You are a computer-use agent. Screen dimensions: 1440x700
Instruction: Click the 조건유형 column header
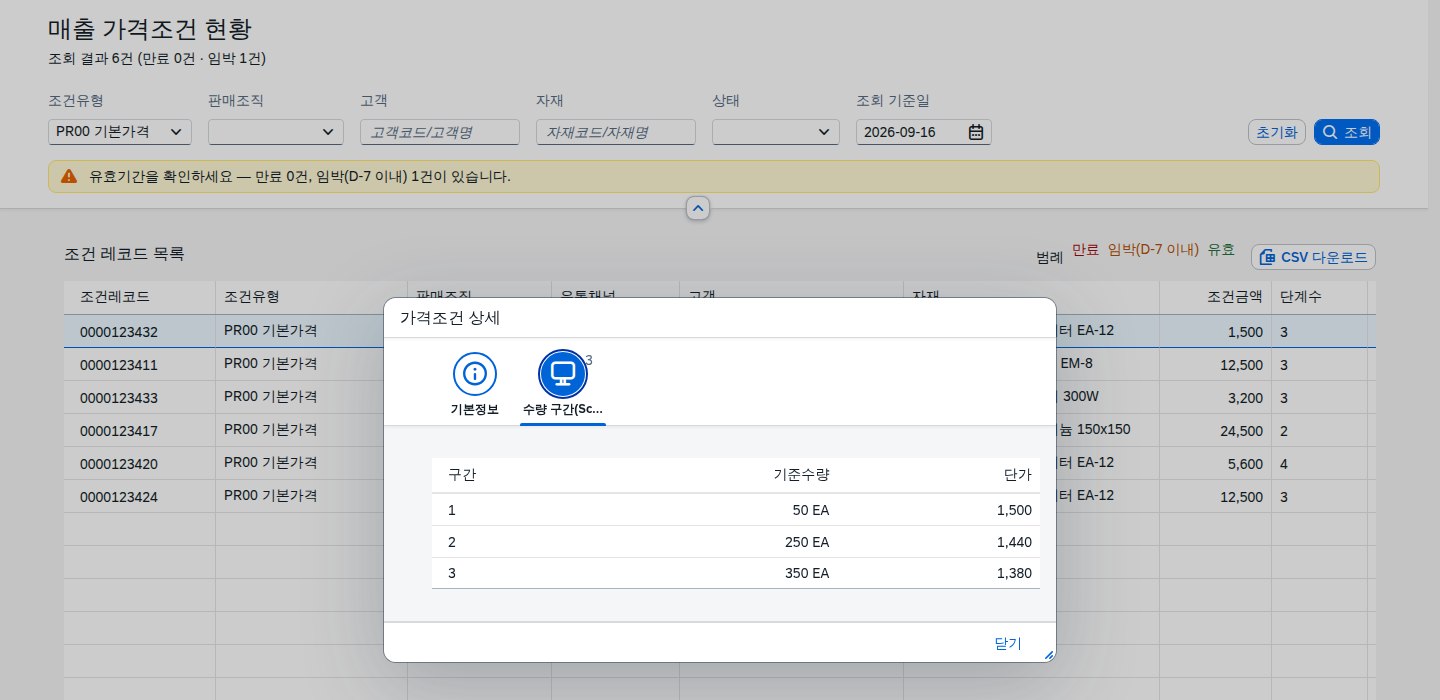pyautogui.click(x=312, y=297)
